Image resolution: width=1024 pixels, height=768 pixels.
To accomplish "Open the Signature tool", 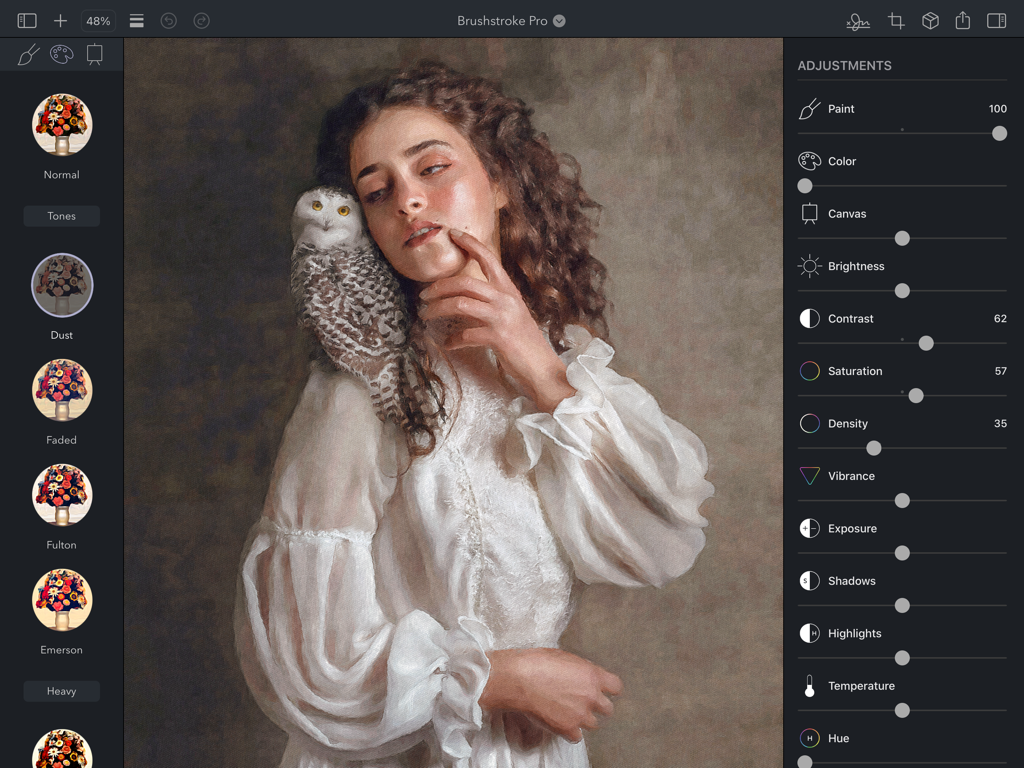I will tap(858, 20).
